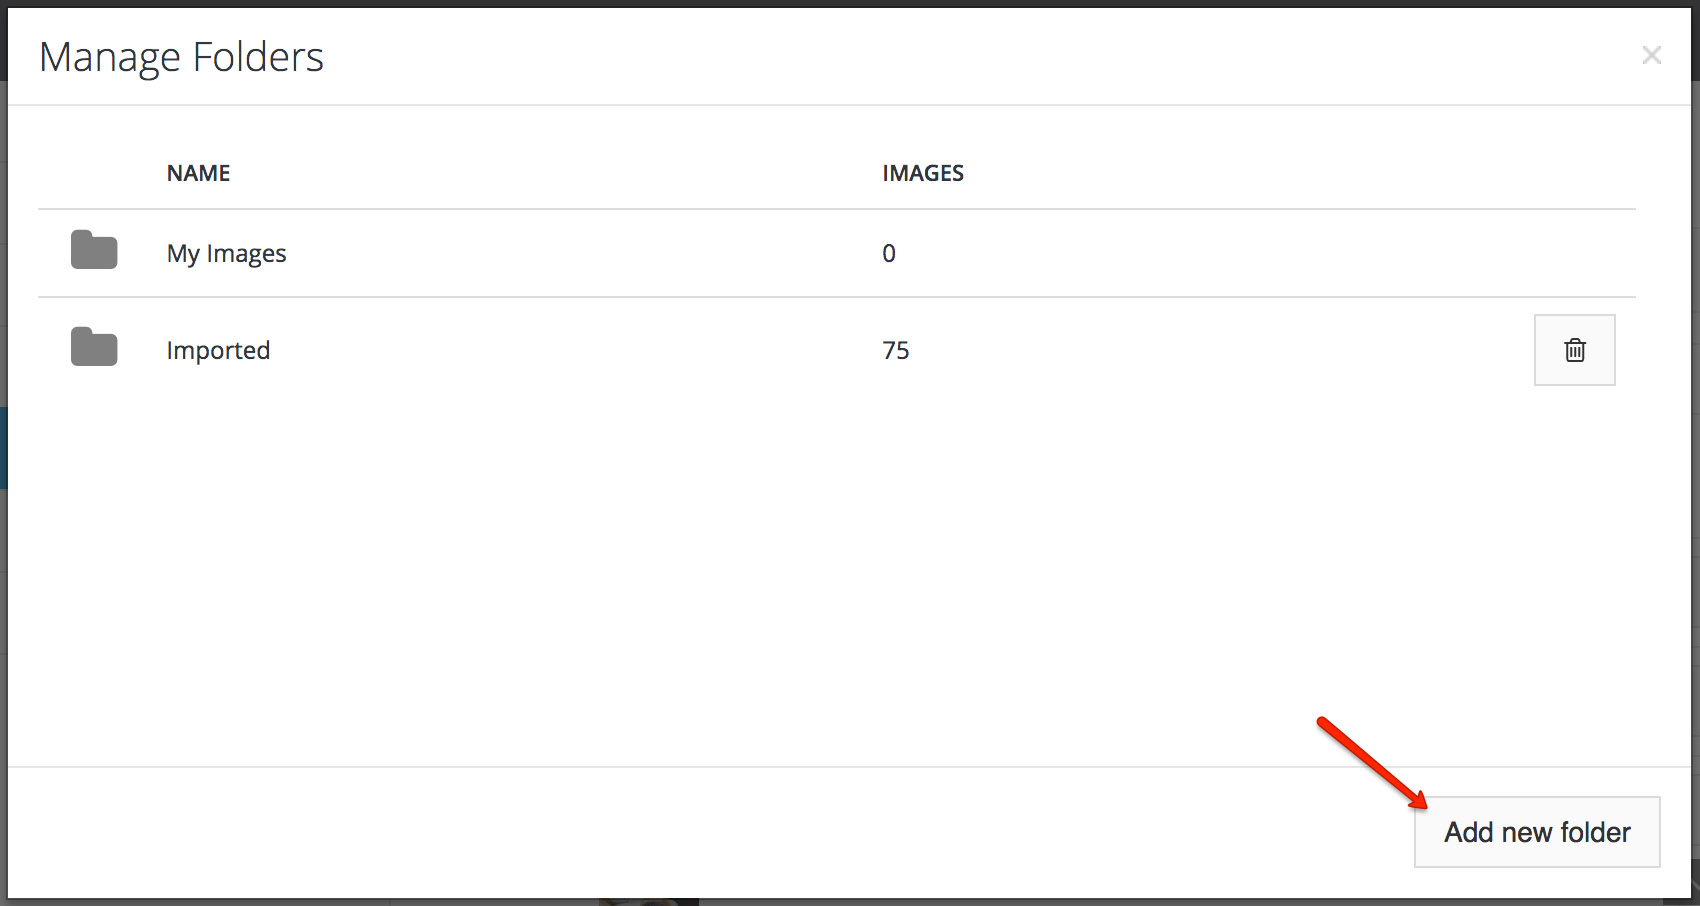Viewport: 1700px width, 906px height.
Task: Click the word My in My Images
Action: (x=183, y=254)
